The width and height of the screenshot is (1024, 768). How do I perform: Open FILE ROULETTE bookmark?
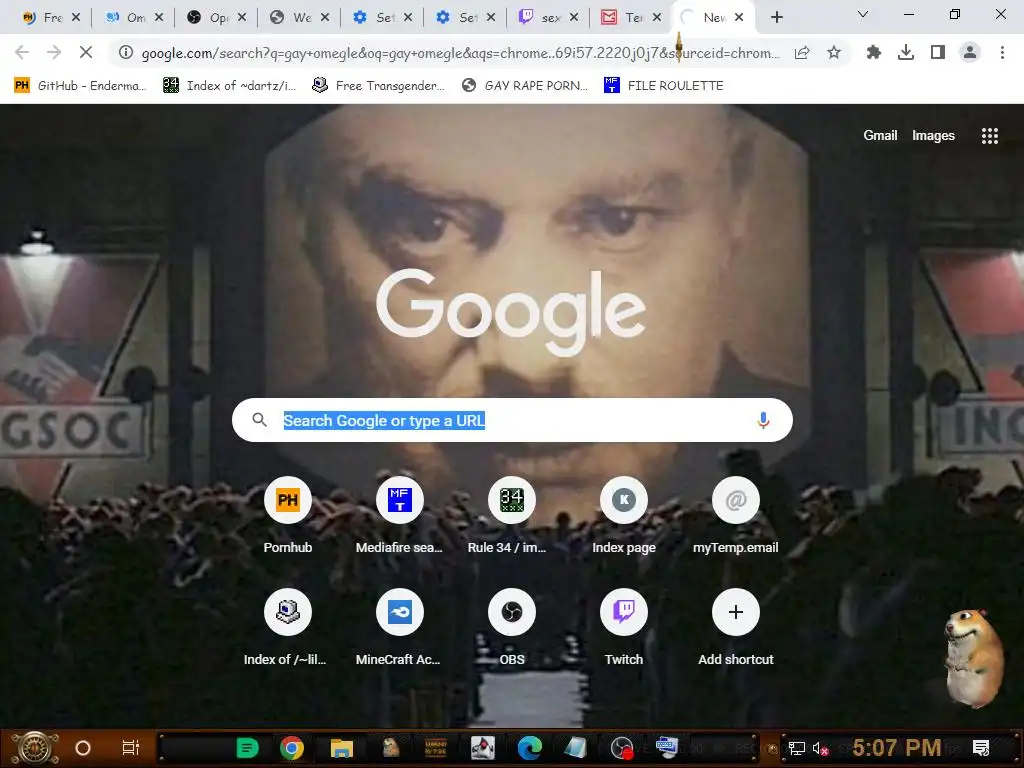[x=664, y=85]
